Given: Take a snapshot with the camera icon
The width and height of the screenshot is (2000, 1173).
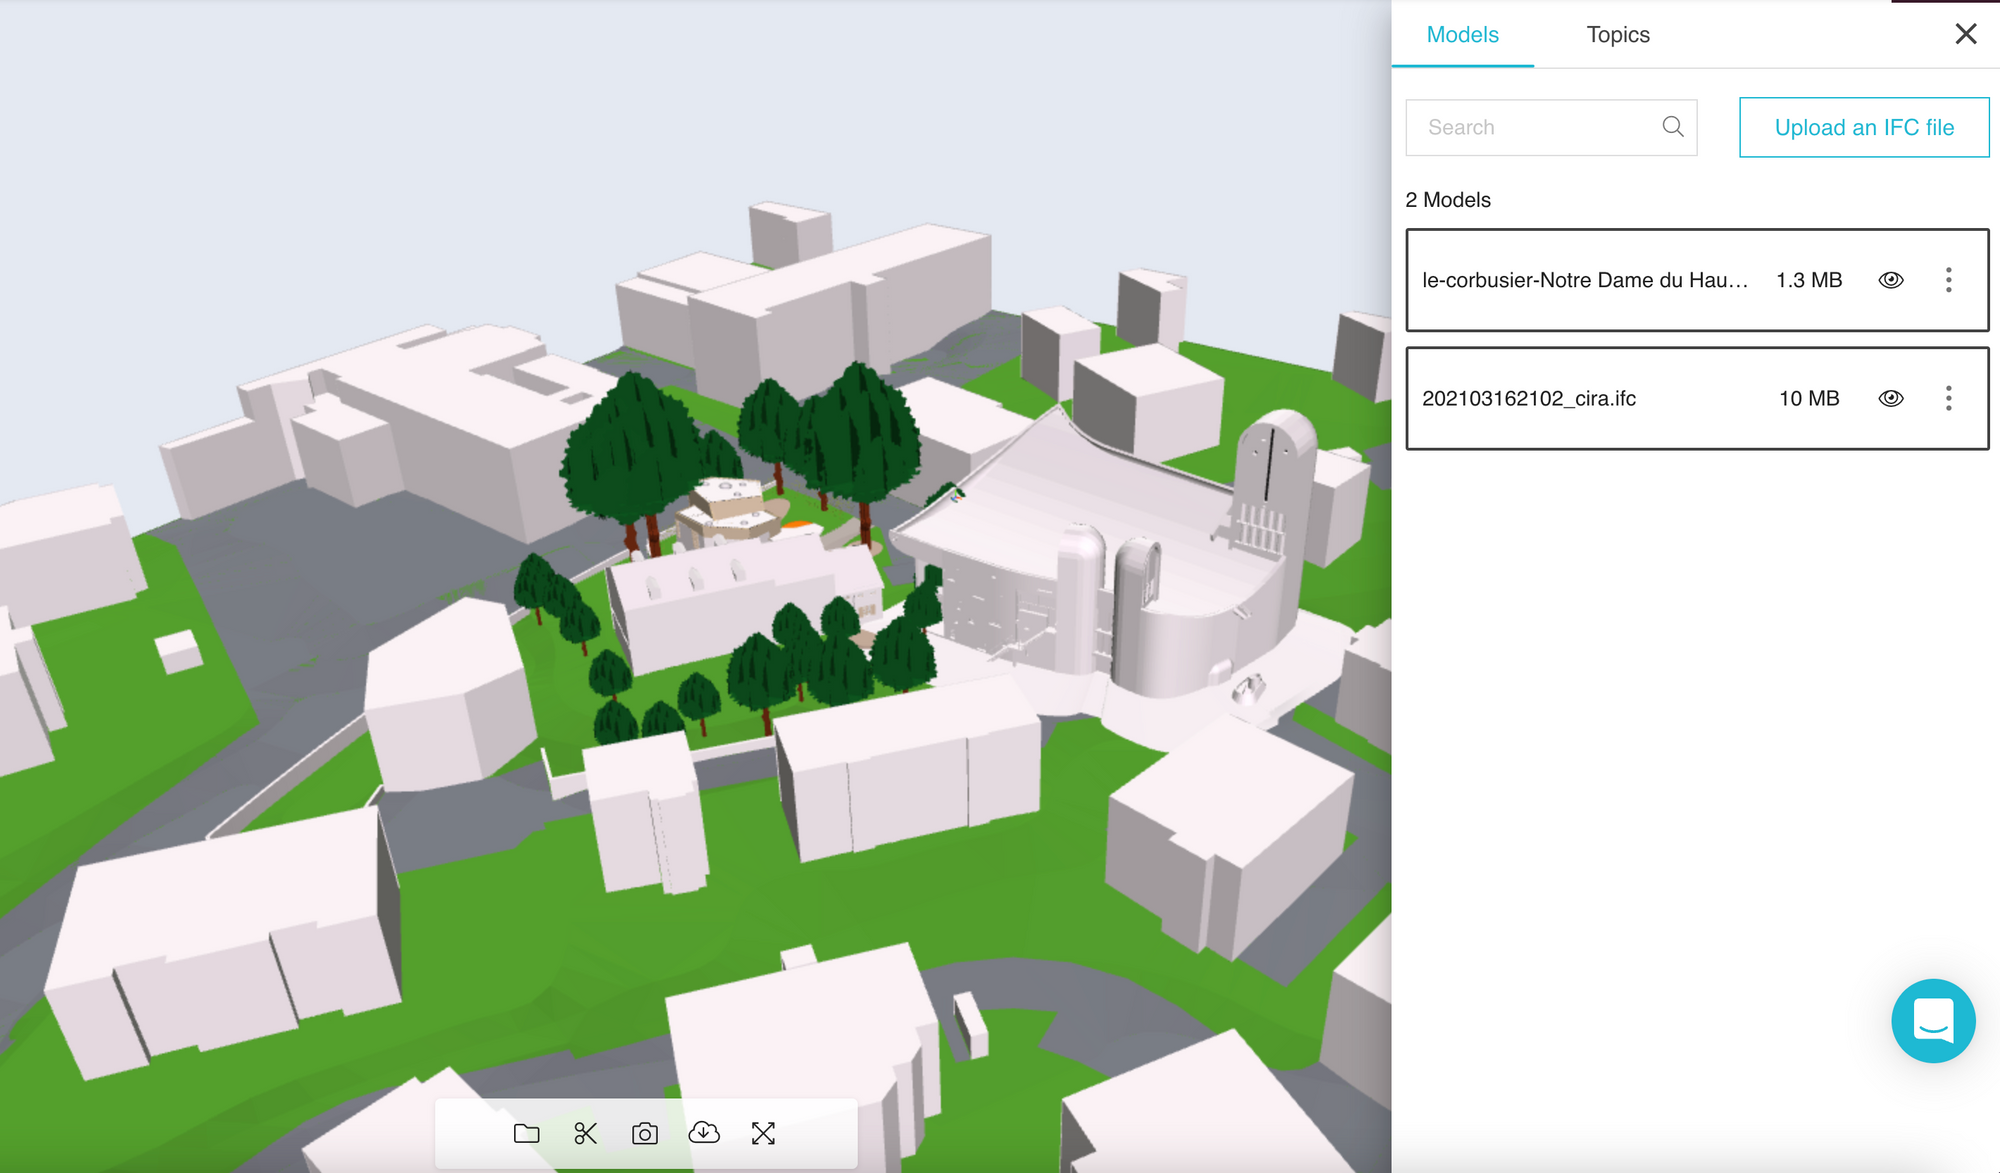Looking at the screenshot, I should 645,1133.
